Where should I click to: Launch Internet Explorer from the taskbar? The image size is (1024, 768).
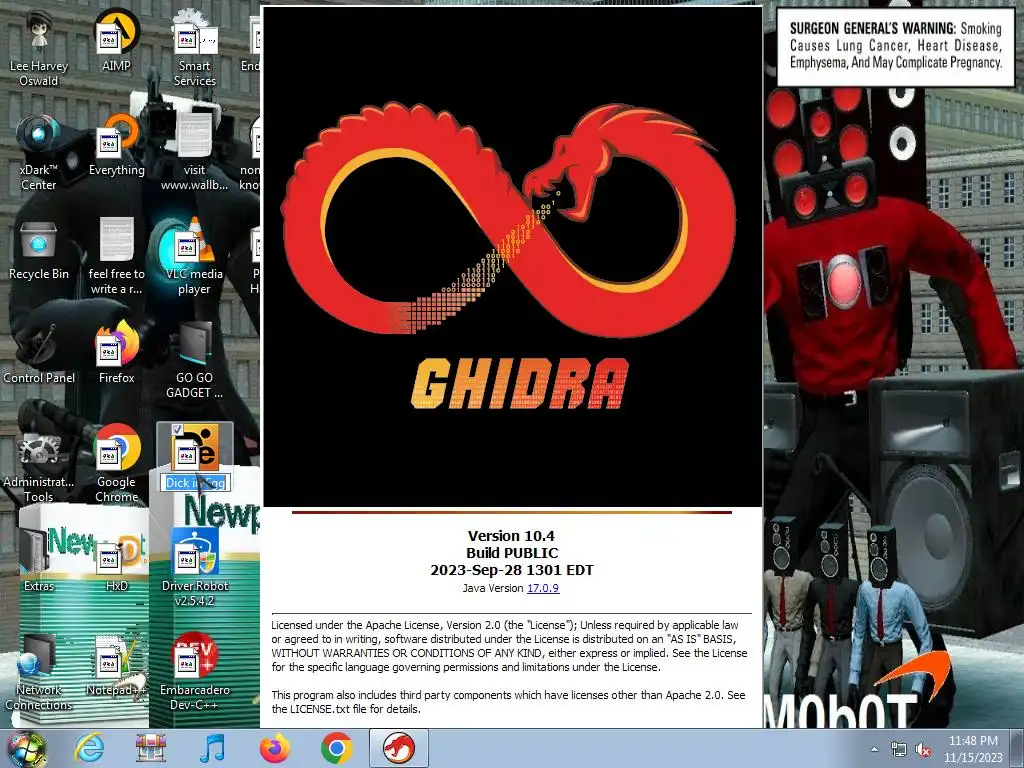[89, 748]
